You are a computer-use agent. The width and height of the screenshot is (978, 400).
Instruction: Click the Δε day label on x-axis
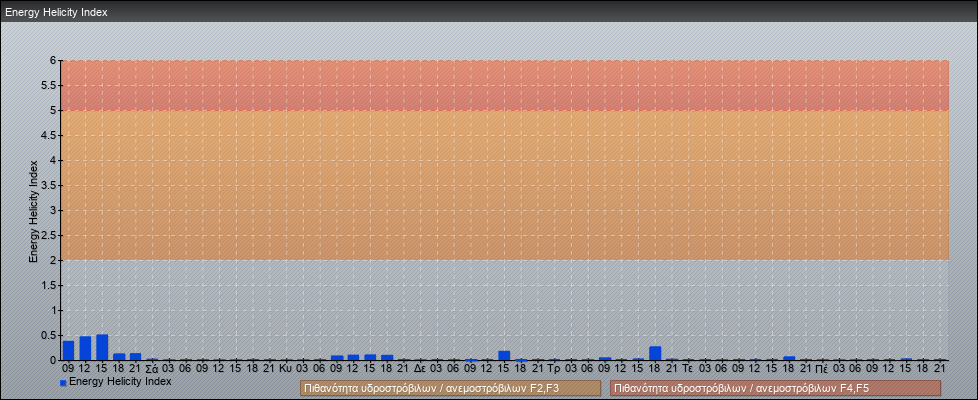tap(420, 368)
